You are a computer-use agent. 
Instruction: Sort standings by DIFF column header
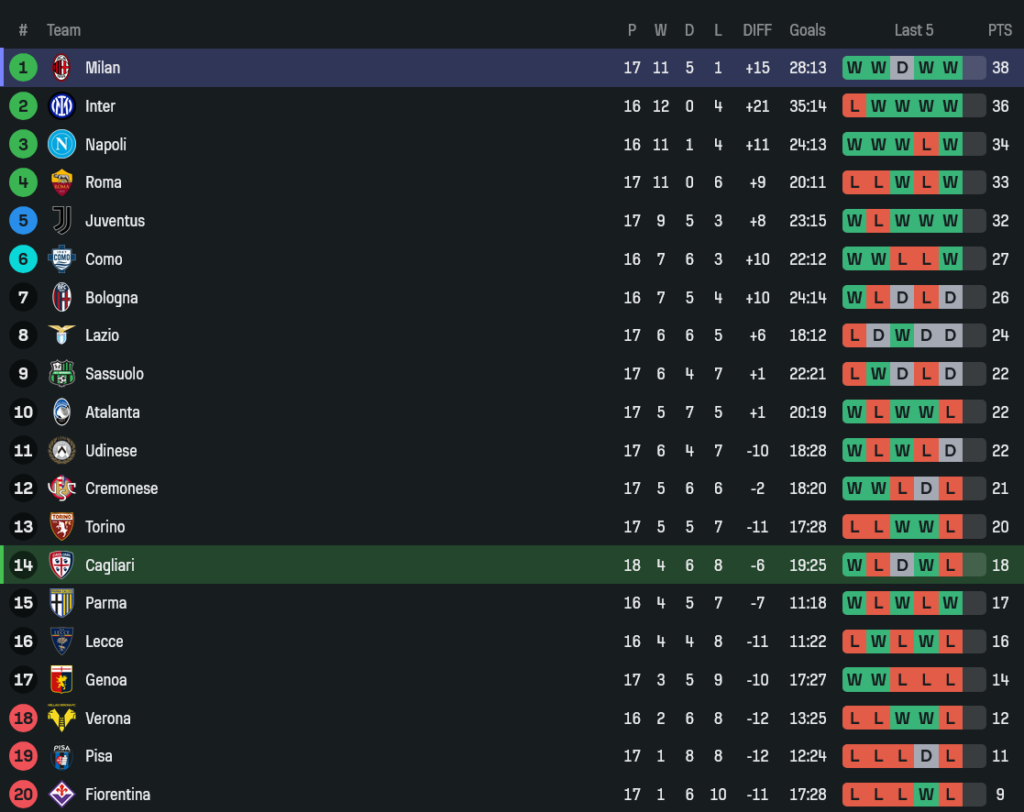pyautogui.click(x=757, y=30)
